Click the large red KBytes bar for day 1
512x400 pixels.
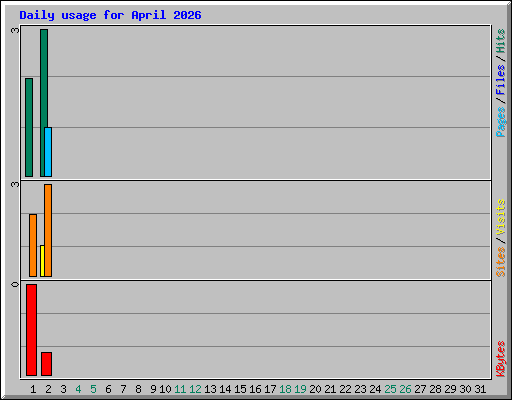click(31, 330)
